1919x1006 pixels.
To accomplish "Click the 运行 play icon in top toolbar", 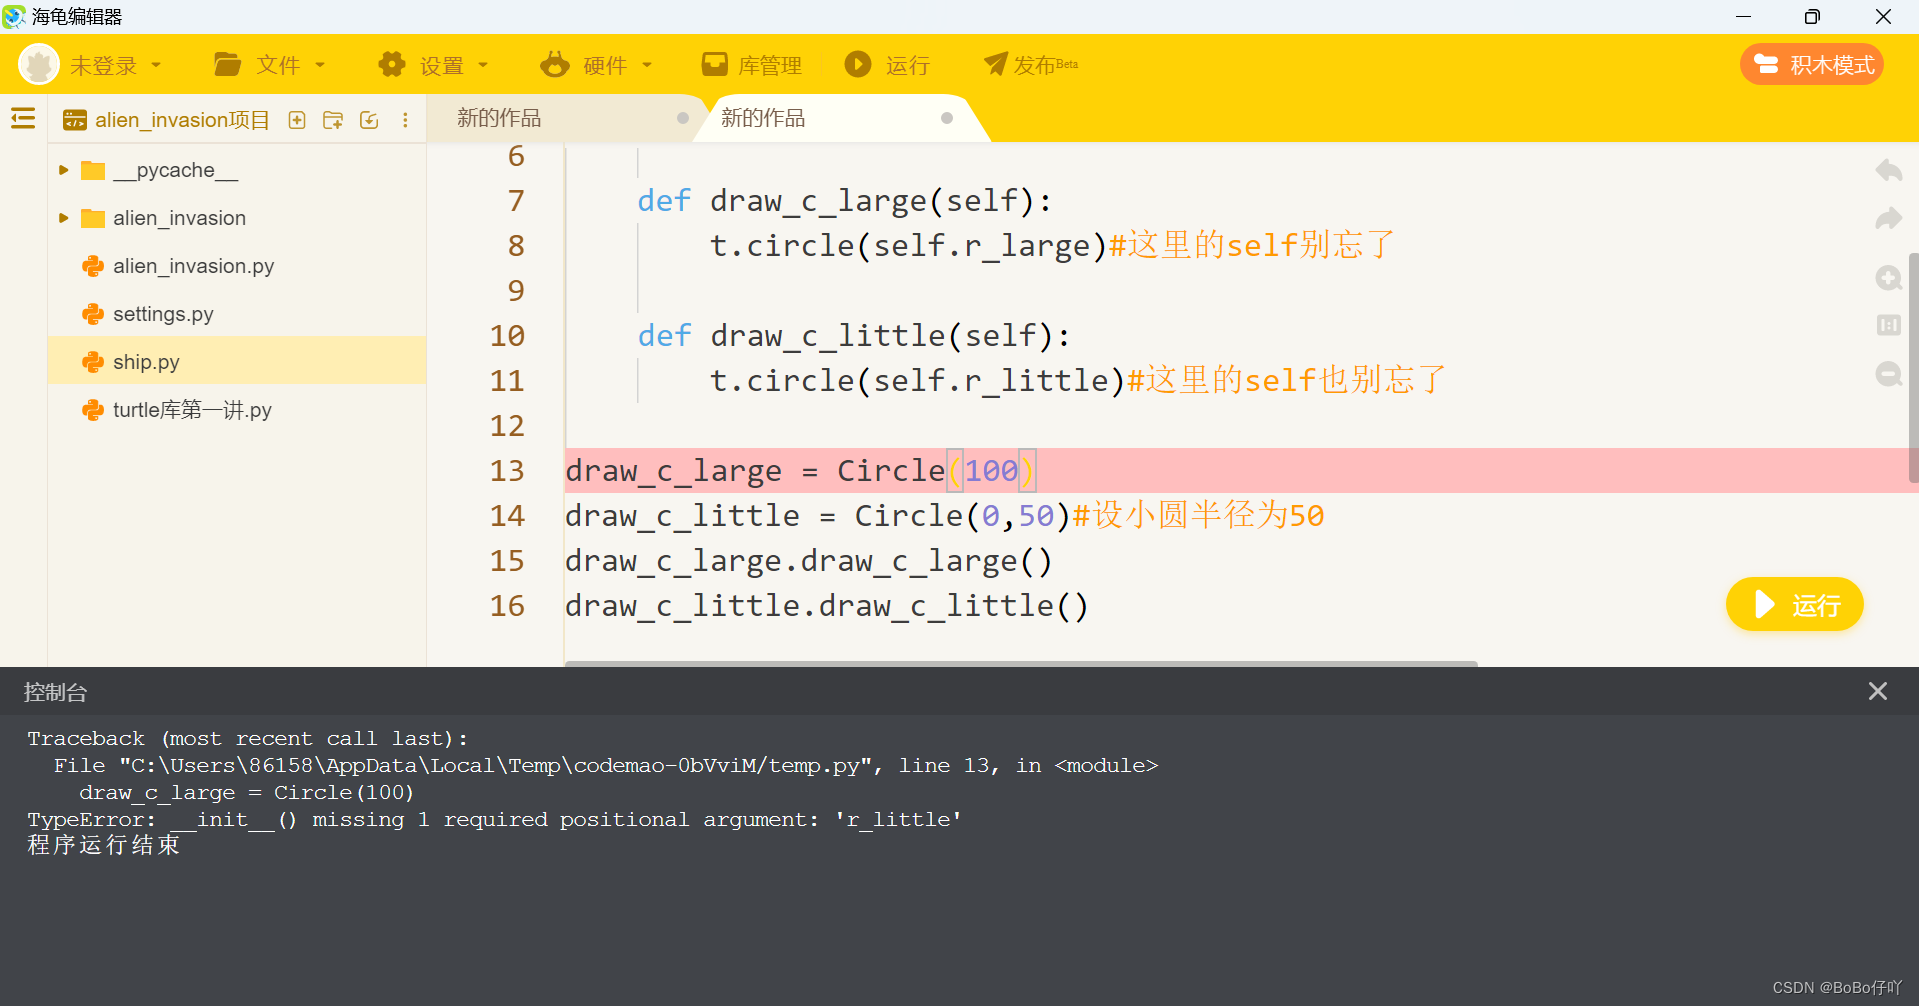I will (857, 65).
